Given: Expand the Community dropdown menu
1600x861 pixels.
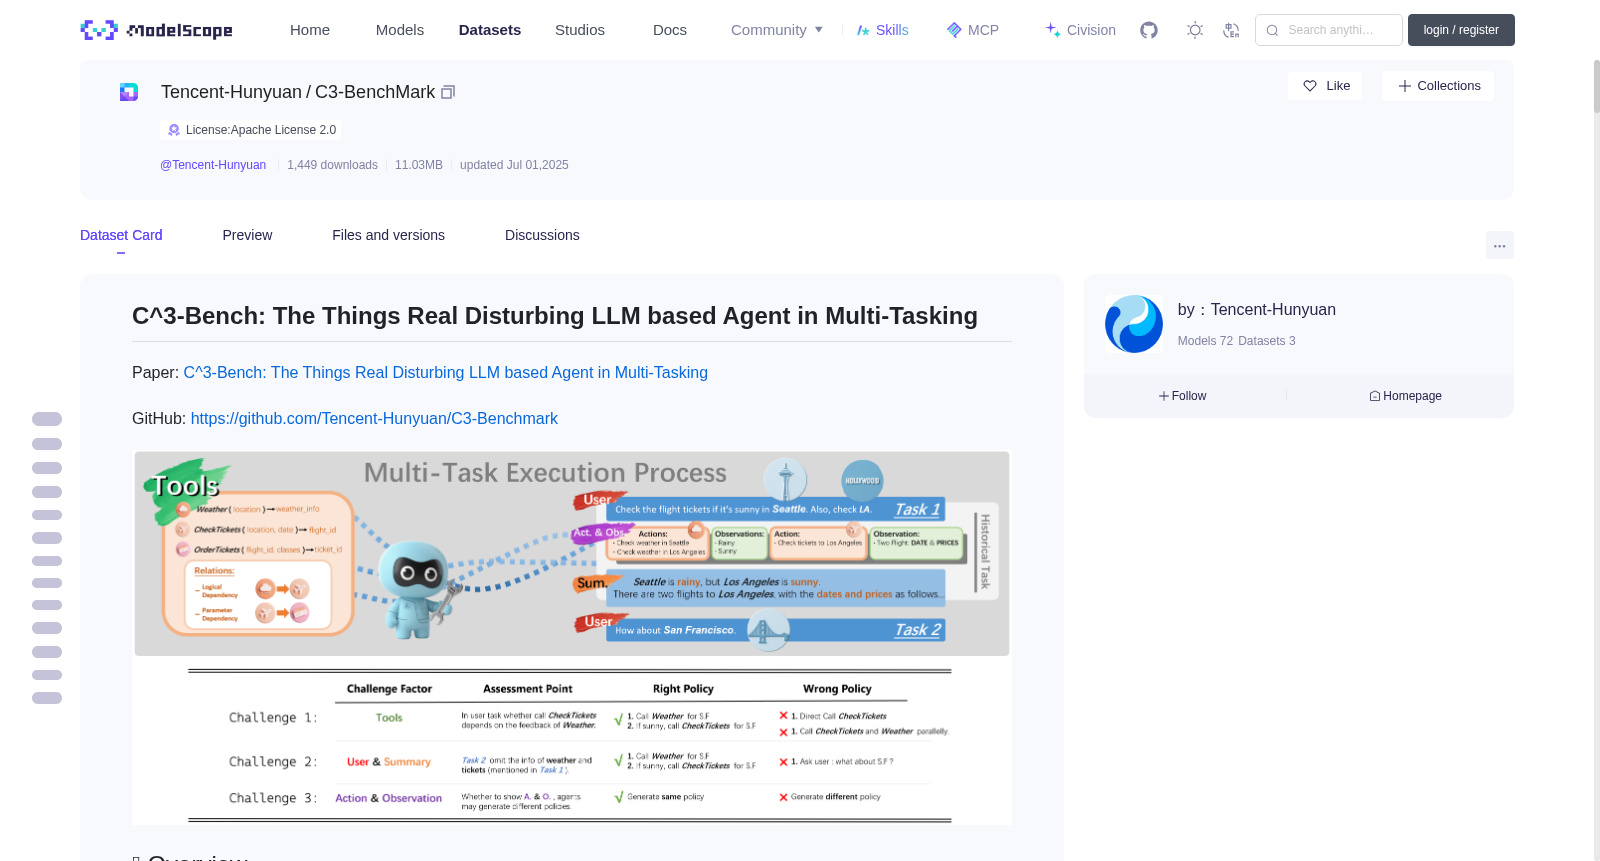Looking at the screenshot, I should (777, 30).
